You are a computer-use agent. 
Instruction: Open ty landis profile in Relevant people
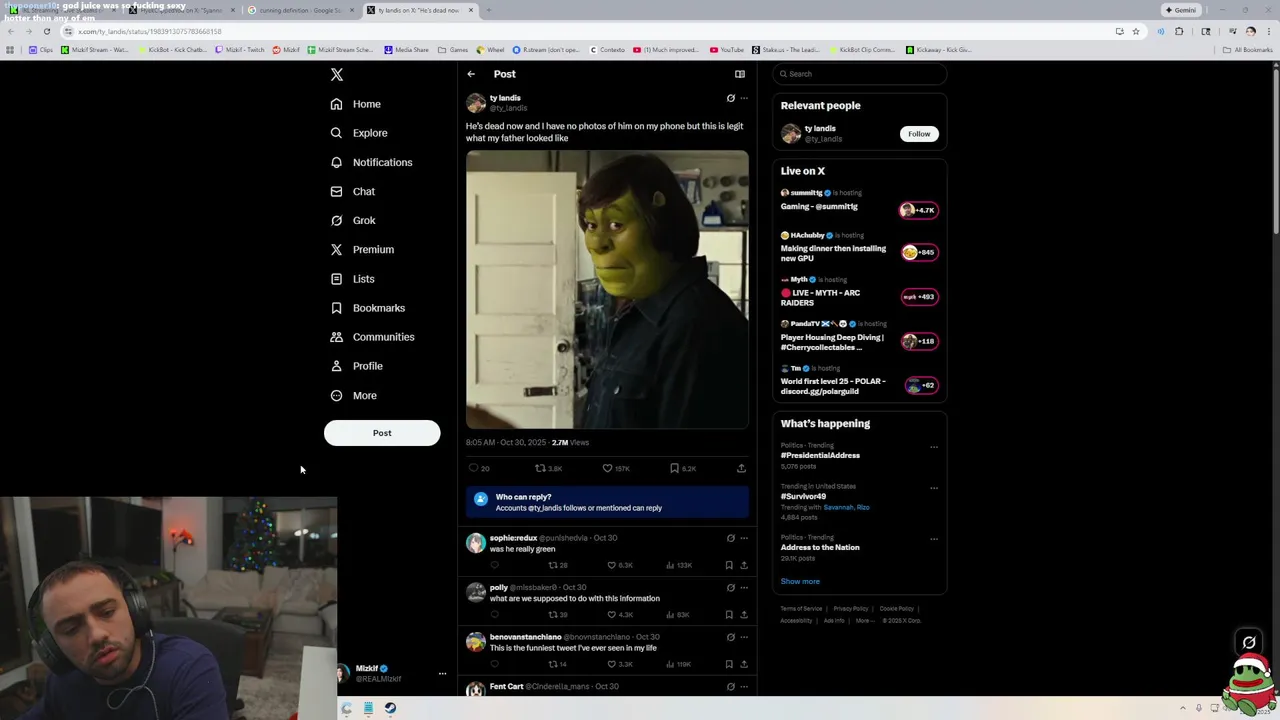pyautogui.click(x=820, y=129)
